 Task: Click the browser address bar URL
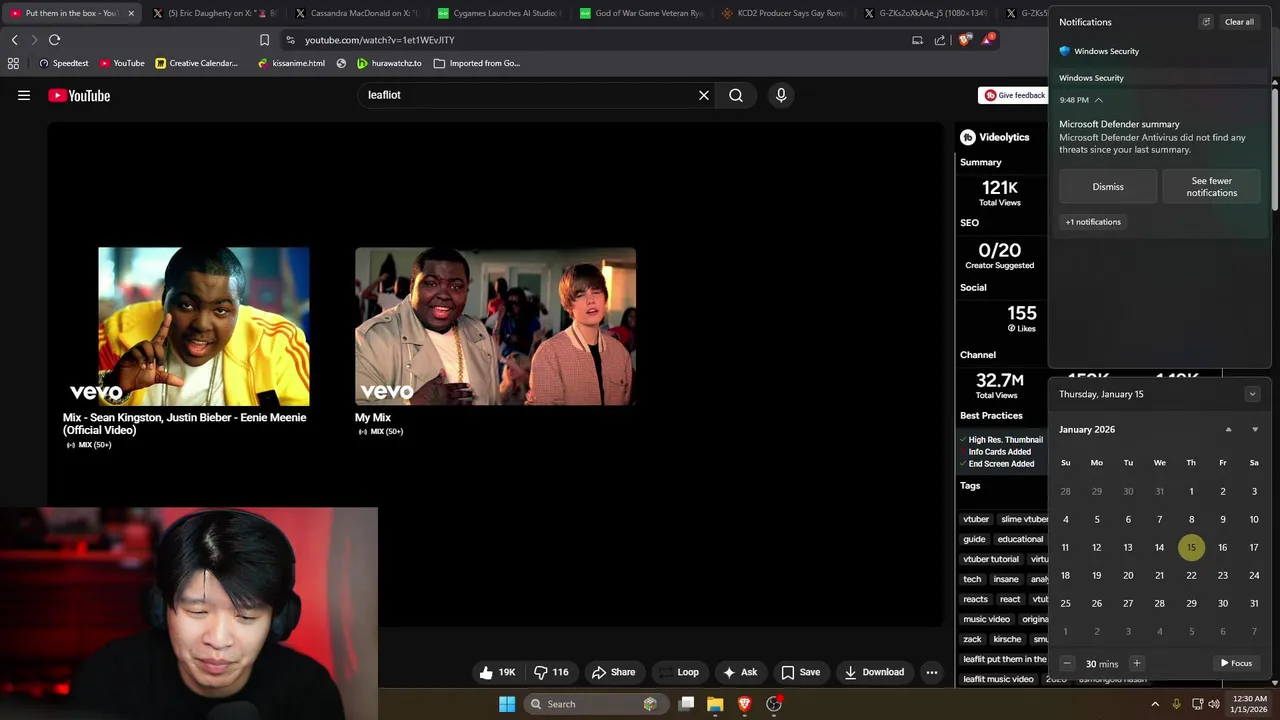point(380,40)
